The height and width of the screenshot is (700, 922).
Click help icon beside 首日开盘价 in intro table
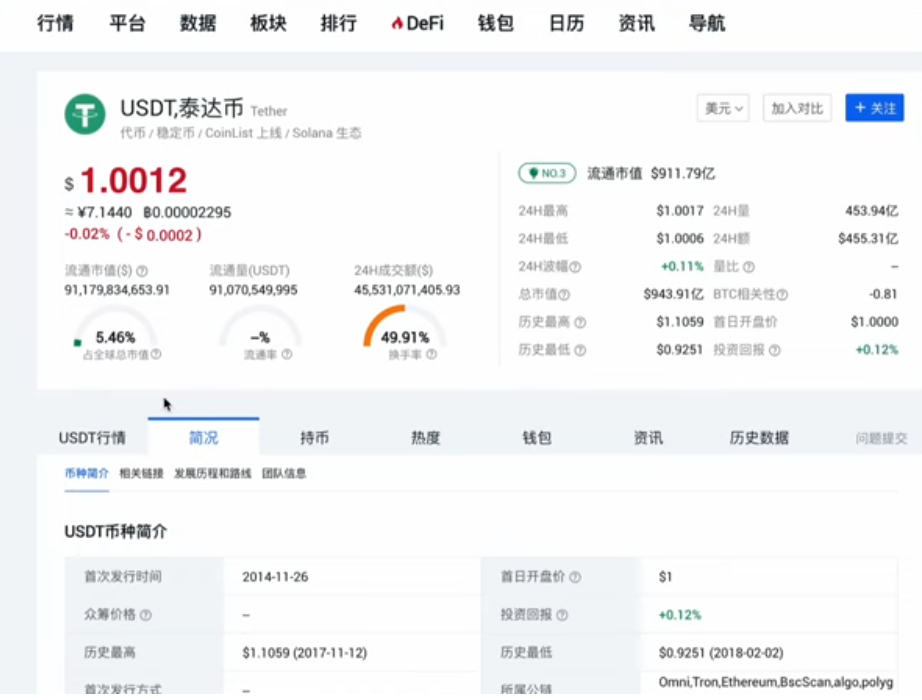point(576,578)
